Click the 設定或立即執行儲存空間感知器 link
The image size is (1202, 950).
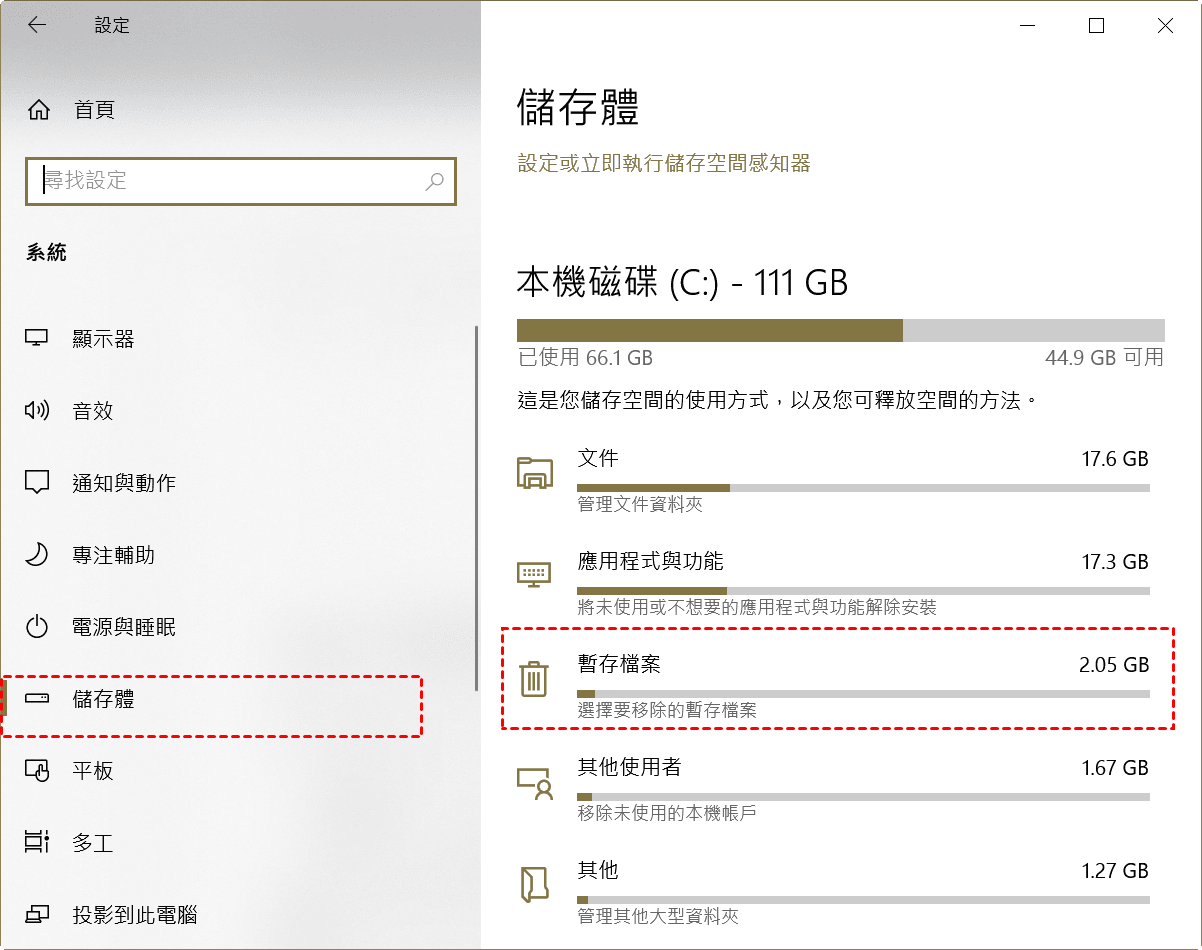point(663,163)
